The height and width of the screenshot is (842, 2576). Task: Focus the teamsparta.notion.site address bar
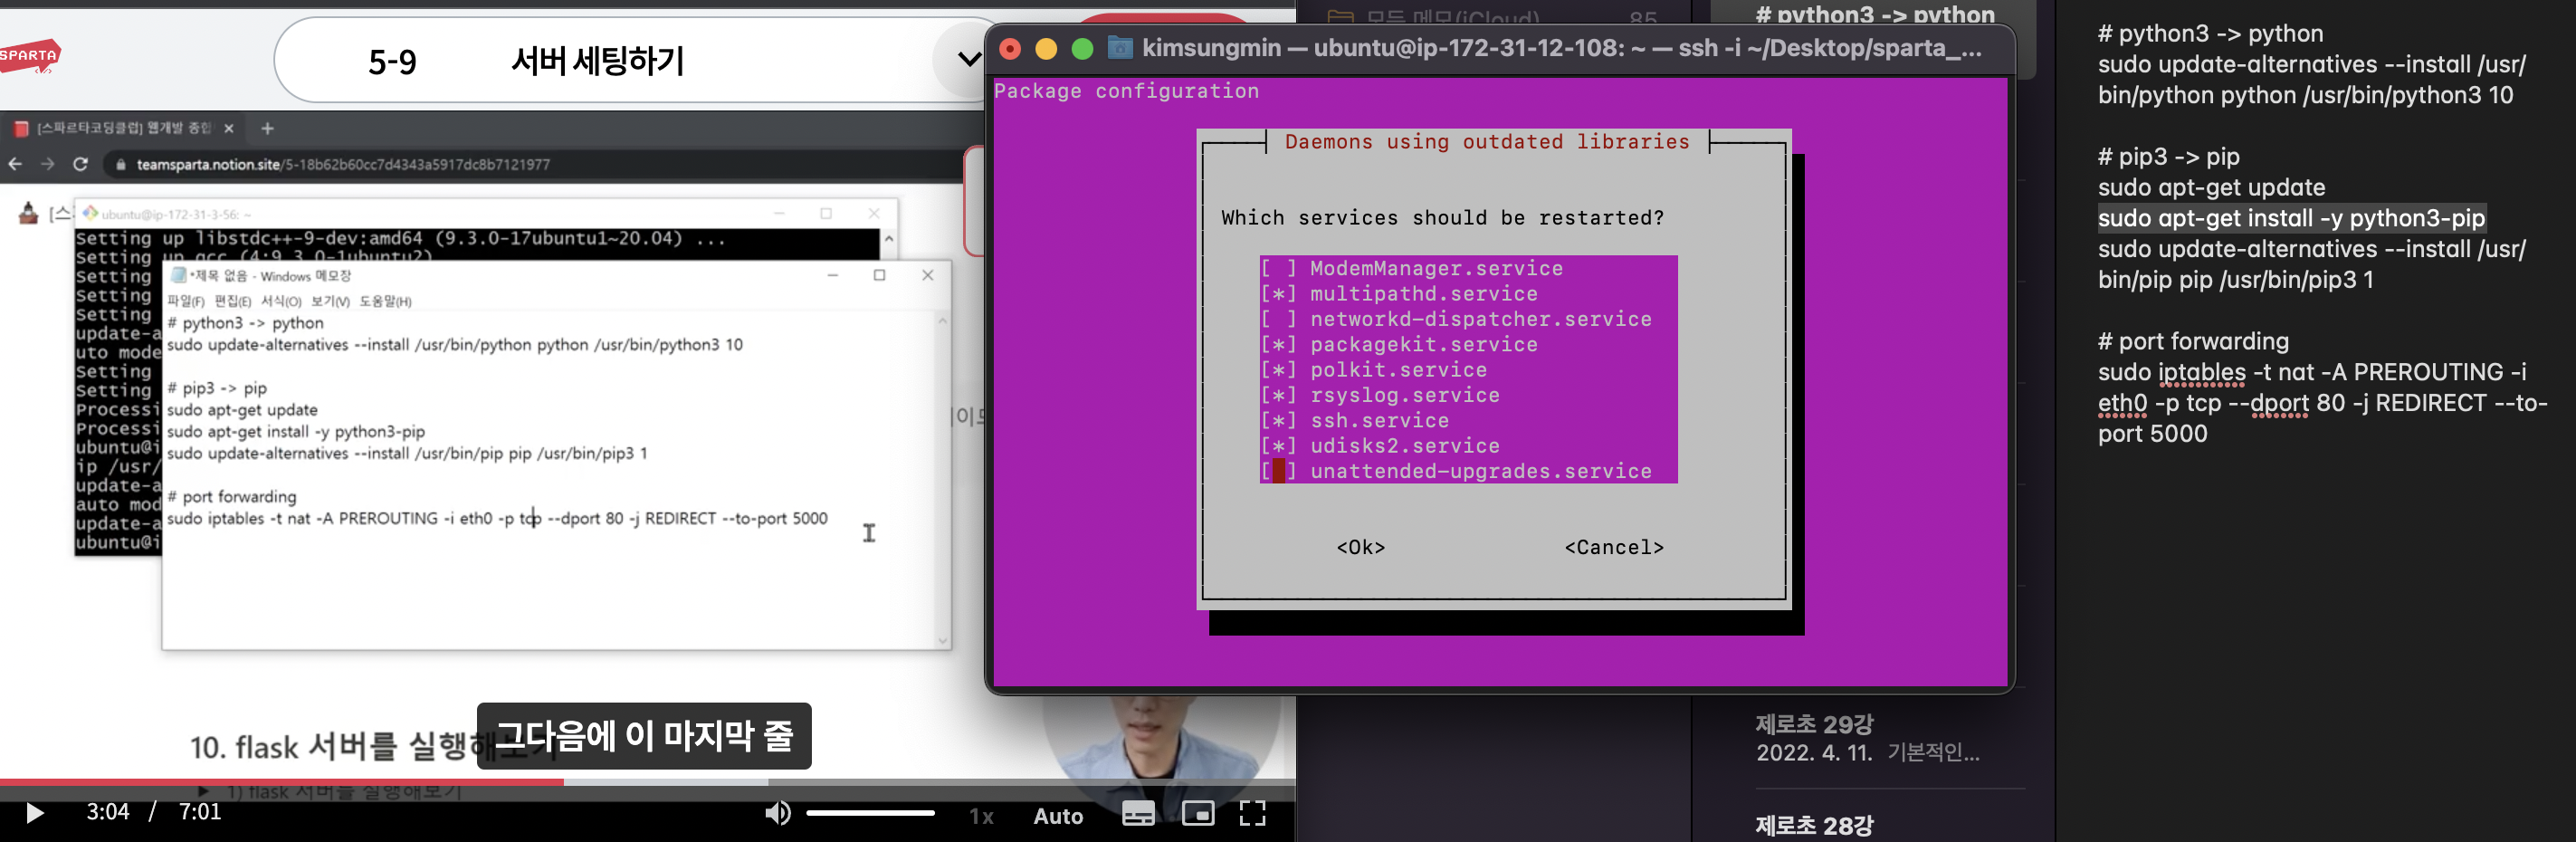coord(540,165)
